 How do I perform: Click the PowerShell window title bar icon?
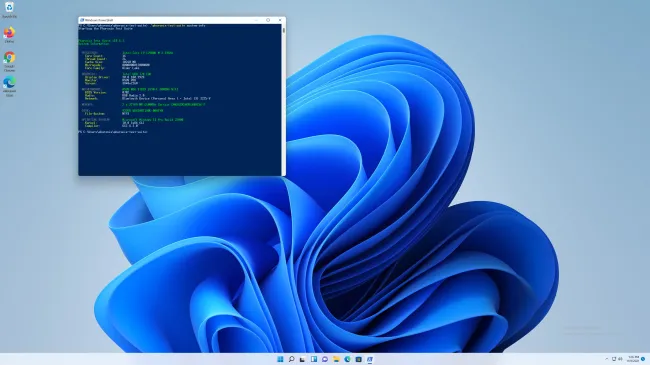82,20
